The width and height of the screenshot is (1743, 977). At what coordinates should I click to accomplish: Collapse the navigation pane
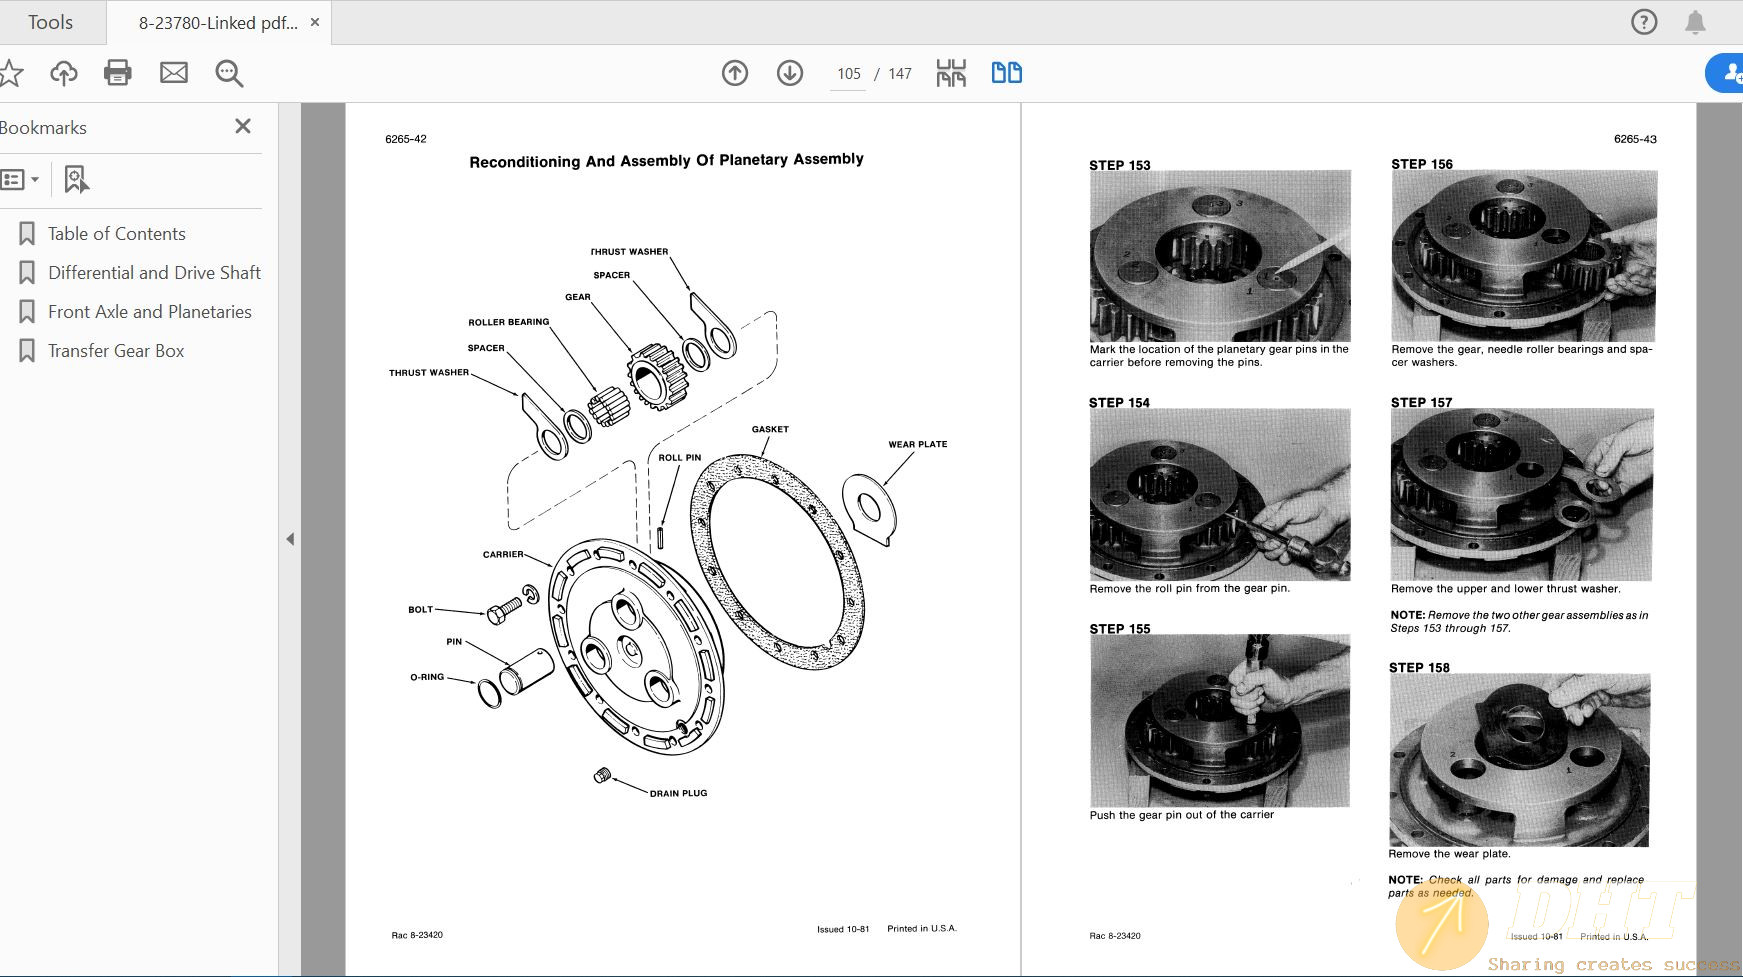pos(290,538)
